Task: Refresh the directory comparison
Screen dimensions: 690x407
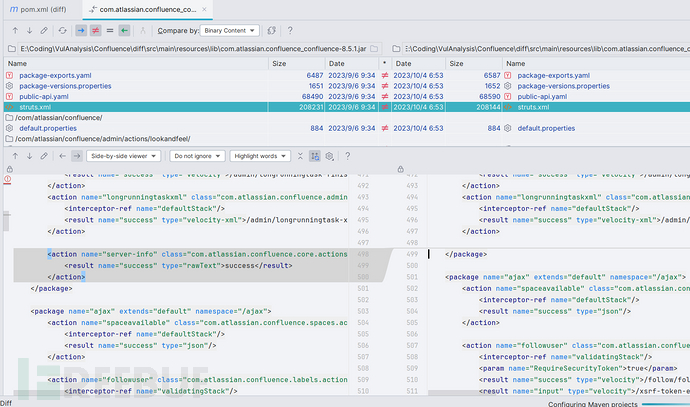Action: coord(62,30)
